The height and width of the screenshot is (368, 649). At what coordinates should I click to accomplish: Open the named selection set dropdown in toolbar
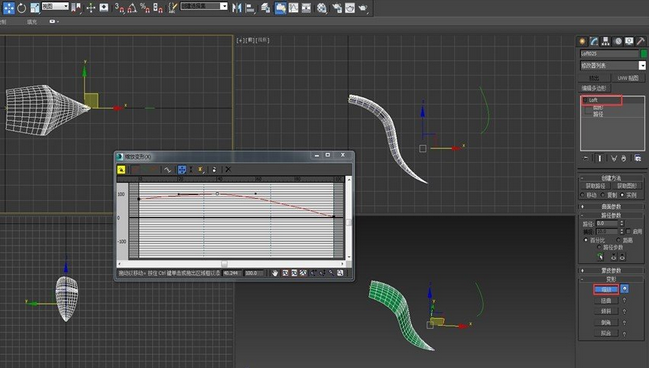click(x=224, y=6)
